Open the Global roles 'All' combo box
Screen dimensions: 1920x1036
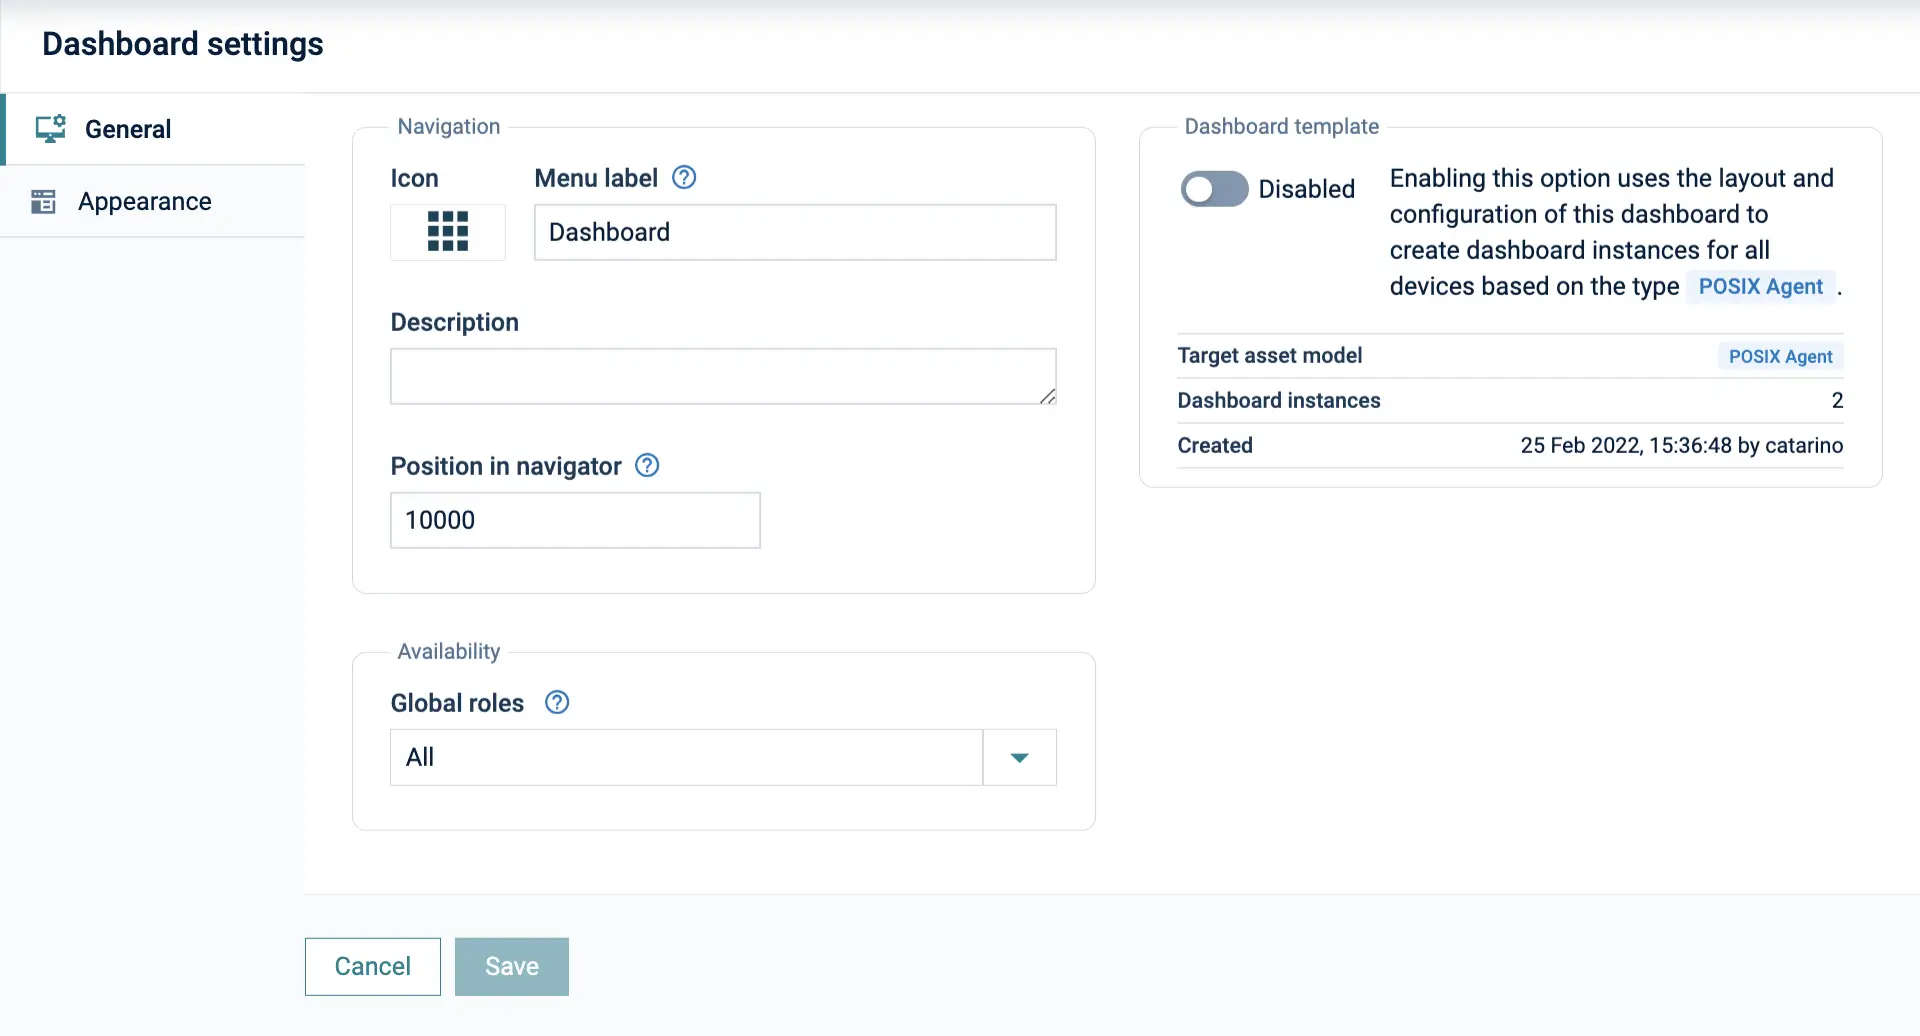(686, 758)
